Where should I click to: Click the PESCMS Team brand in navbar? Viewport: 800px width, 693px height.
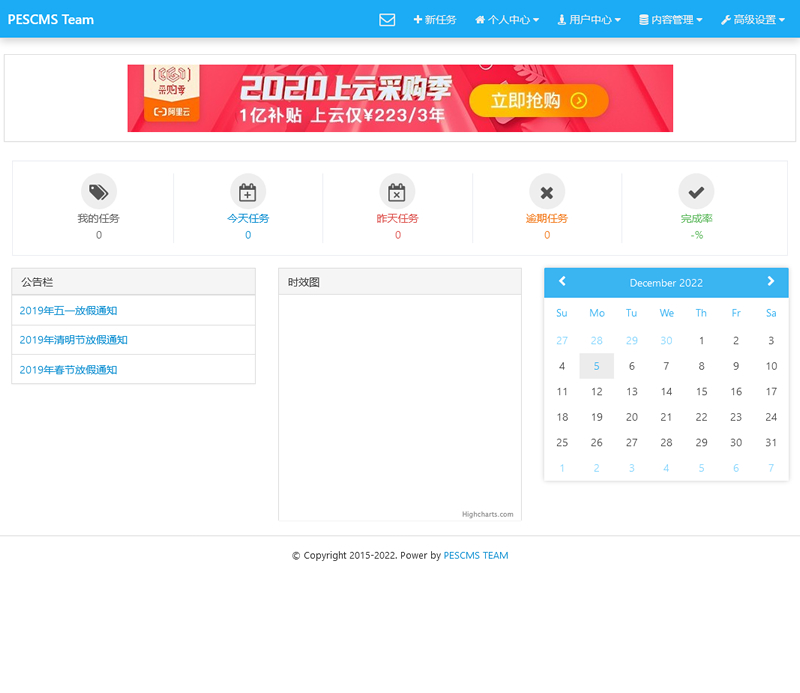point(50,18)
